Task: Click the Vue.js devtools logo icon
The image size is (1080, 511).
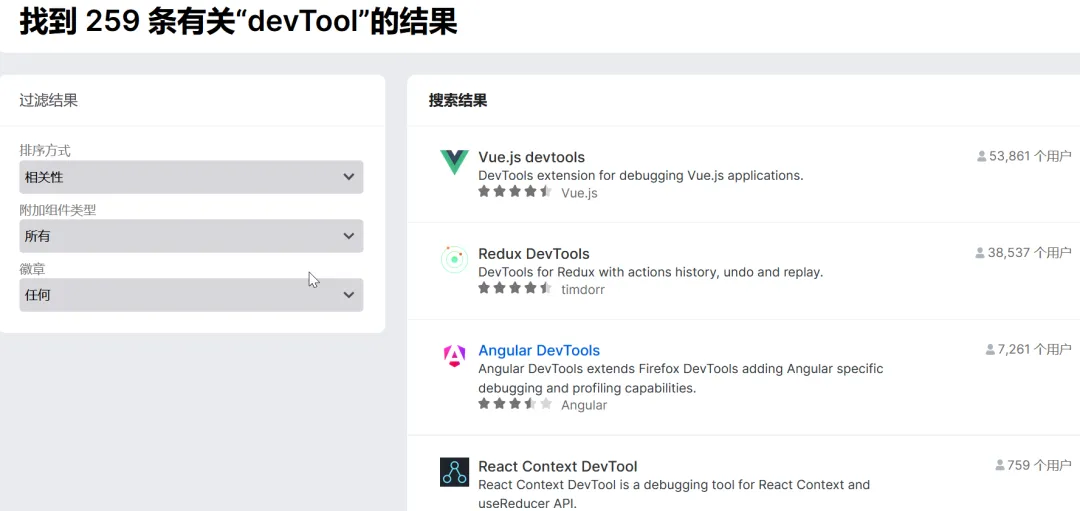Action: [x=454, y=163]
